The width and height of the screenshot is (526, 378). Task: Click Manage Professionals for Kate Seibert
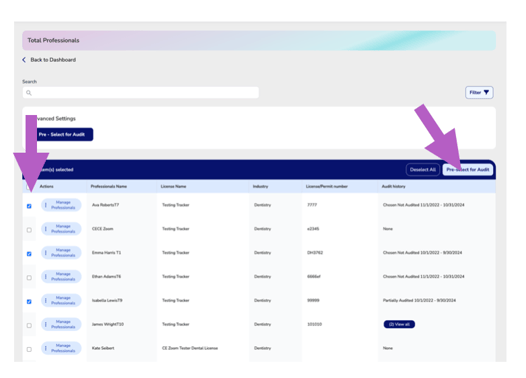pyautogui.click(x=61, y=348)
